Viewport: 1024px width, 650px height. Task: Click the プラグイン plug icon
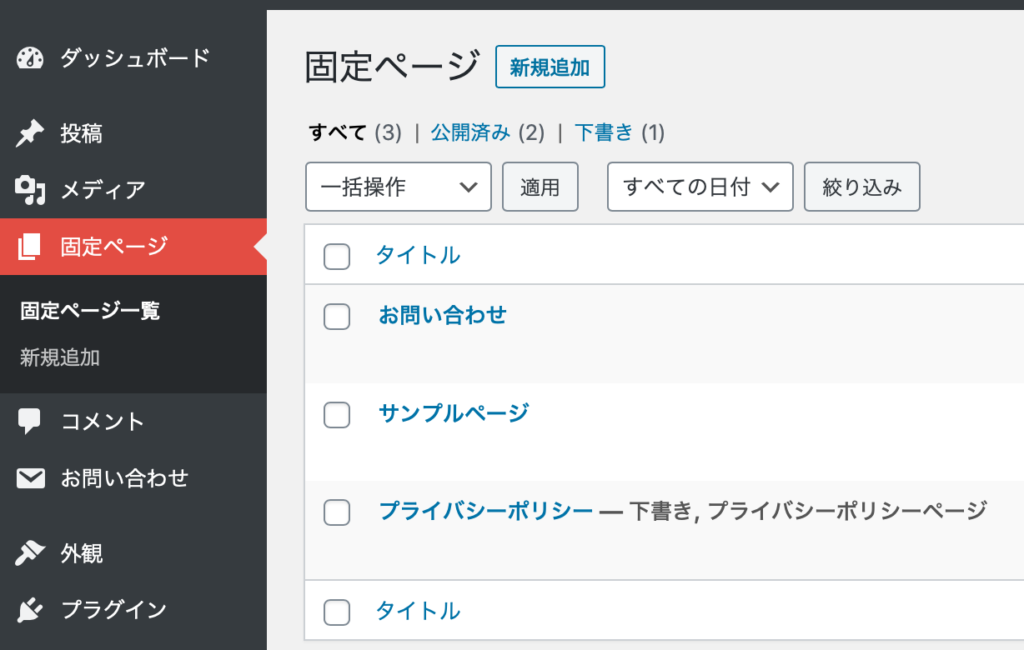[30, 609]
